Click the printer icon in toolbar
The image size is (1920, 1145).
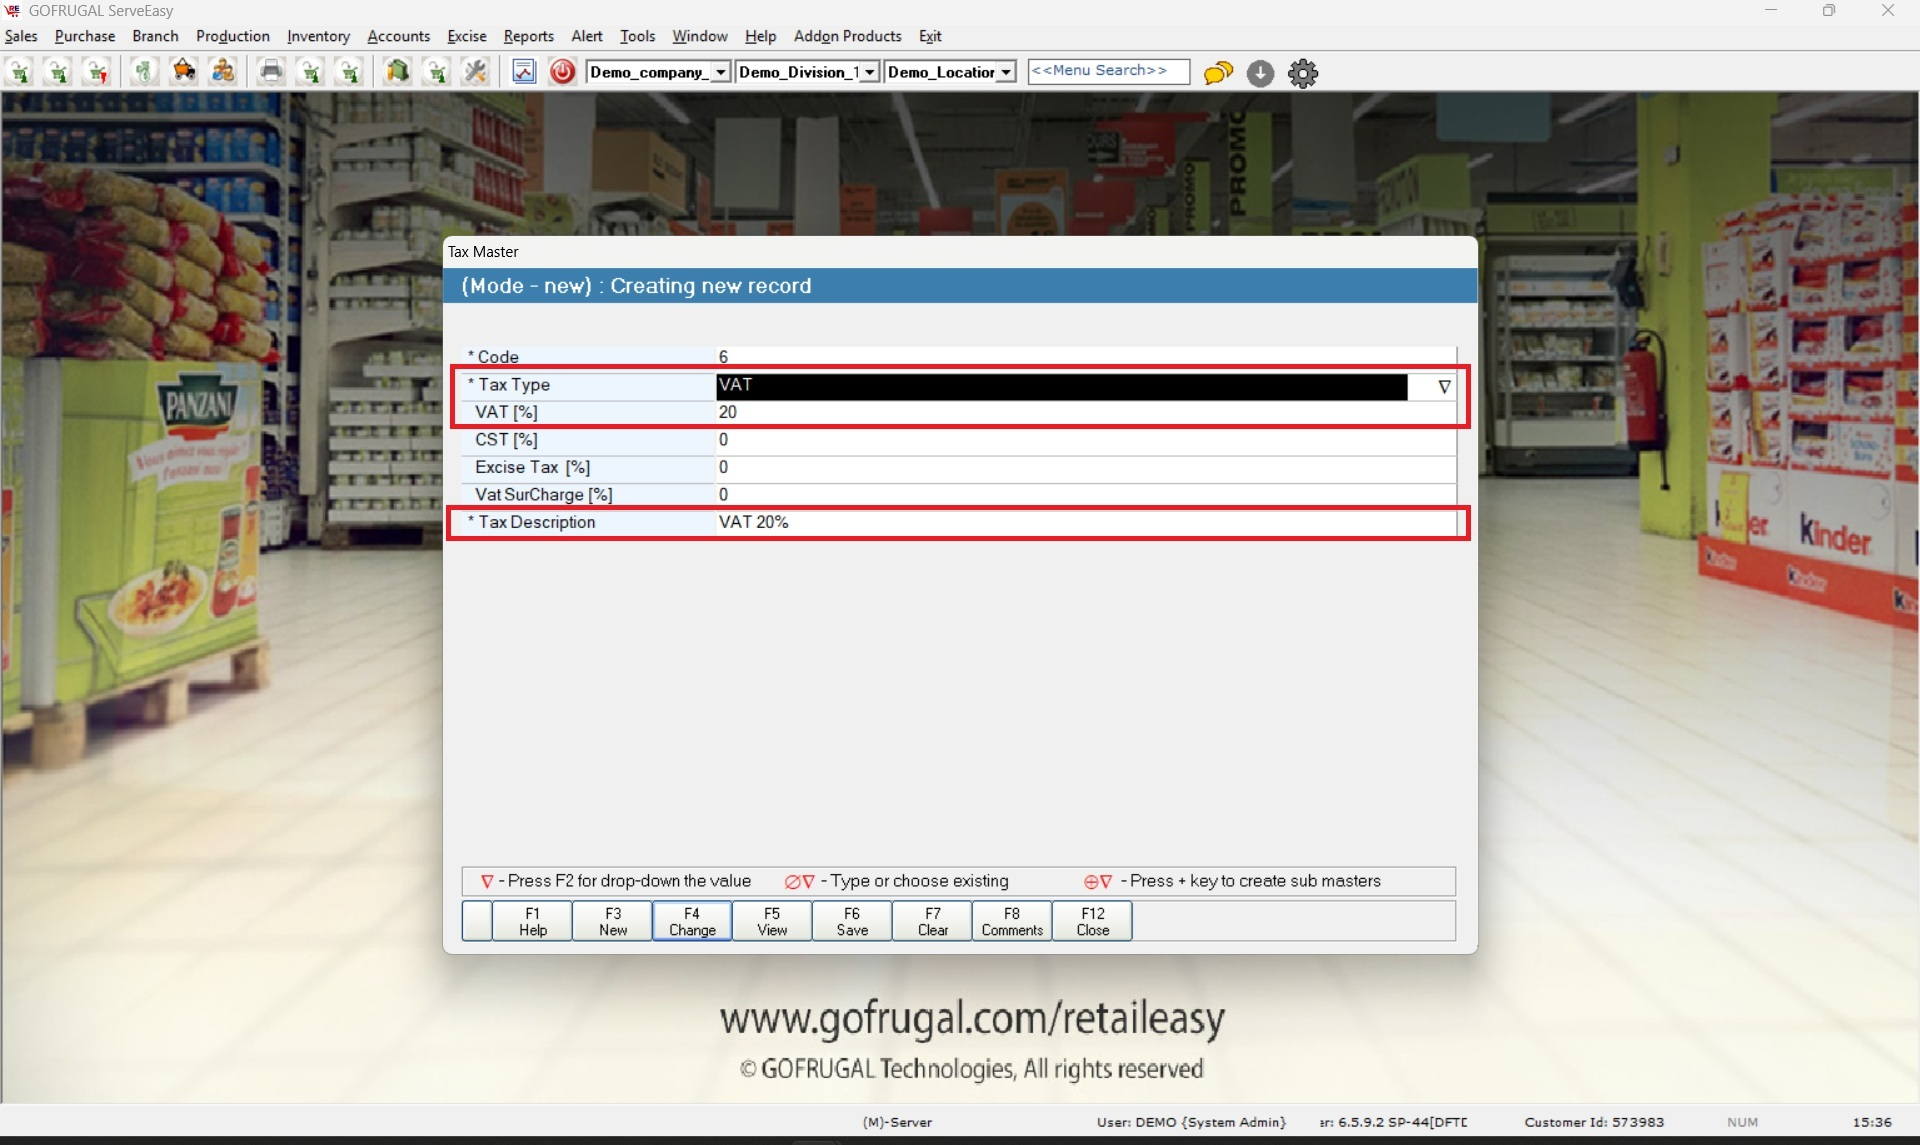[x=271, y=72]
